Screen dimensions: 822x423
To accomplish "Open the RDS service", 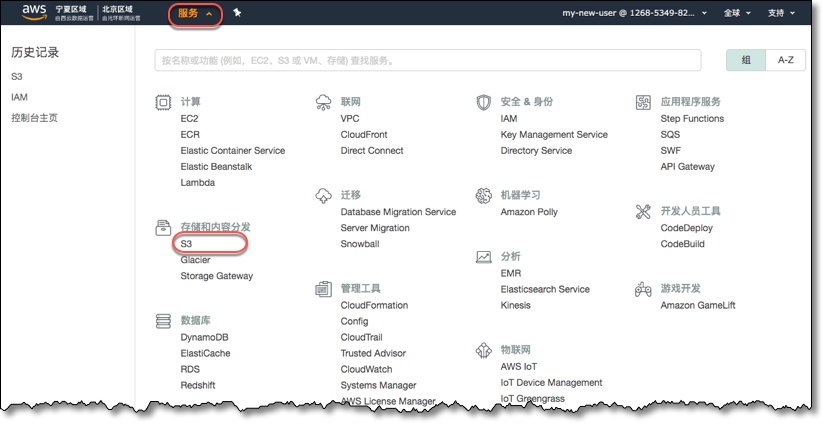I will (x=190, y=370).
